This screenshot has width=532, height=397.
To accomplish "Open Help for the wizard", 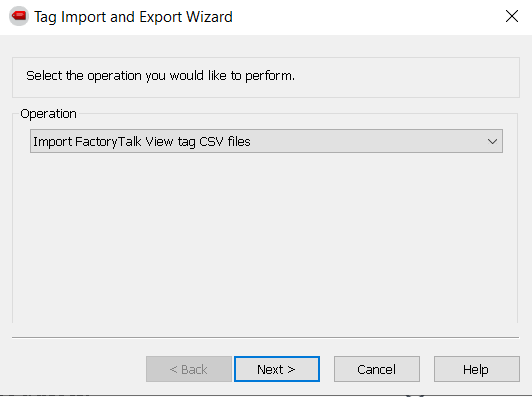I will pyautogui.click(x=476, y=369).
